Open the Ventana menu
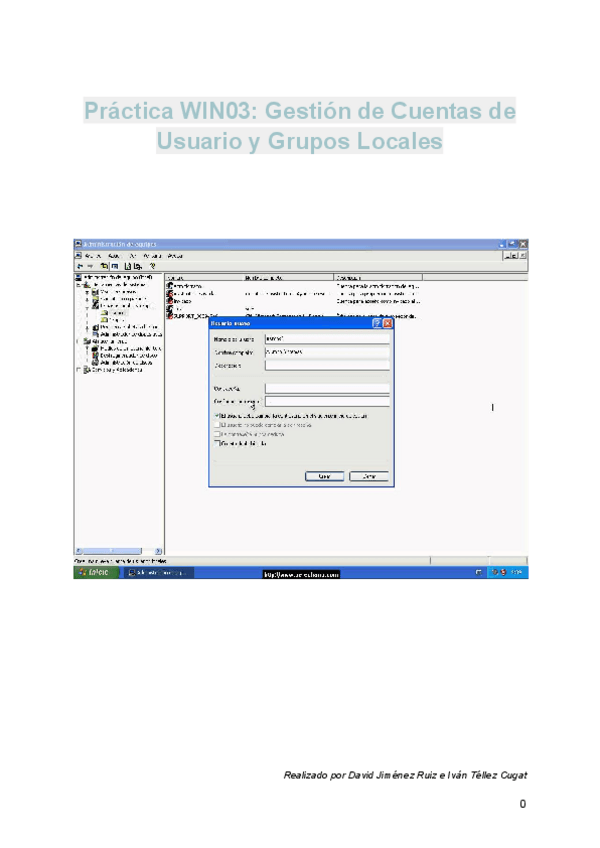The image size is (600, 848). [153, 256]
